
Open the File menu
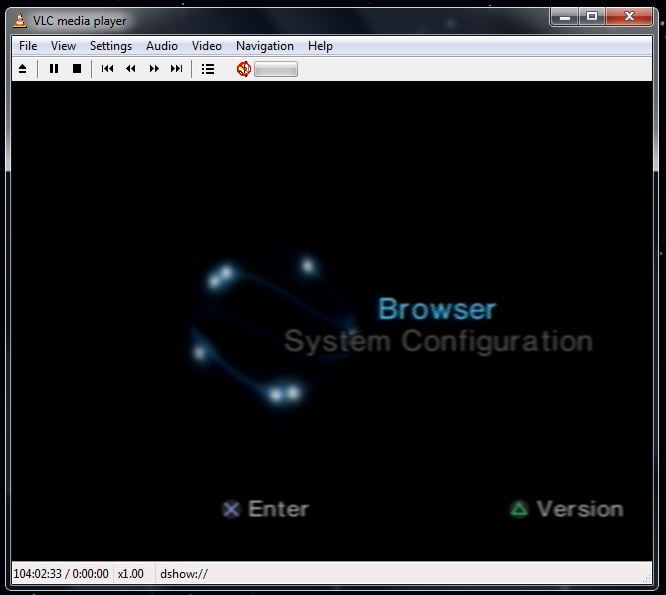tap(28, 46)
